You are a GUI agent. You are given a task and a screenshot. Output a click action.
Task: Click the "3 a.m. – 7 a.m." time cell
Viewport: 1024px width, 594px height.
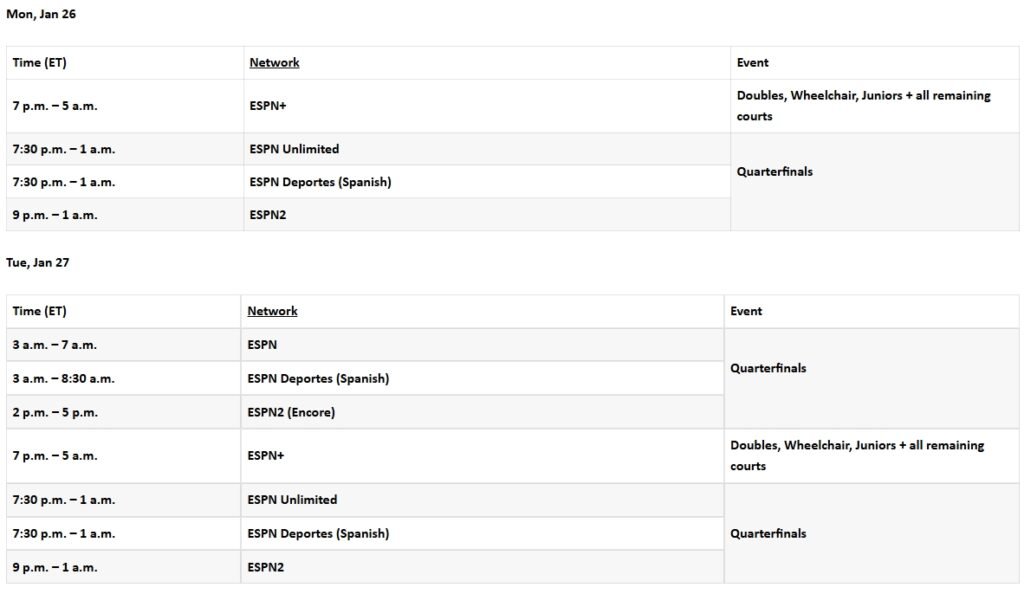pyautogui.click(x=55, y=345)
